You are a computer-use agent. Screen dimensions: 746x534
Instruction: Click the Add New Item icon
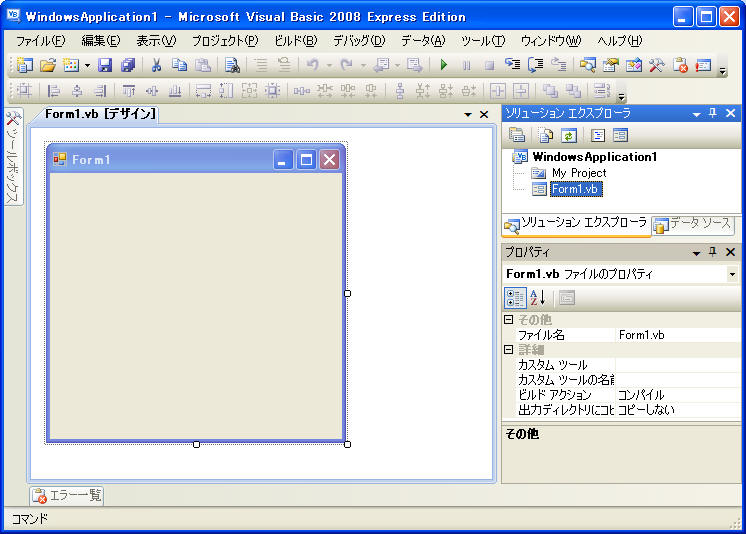click(71, 65)
